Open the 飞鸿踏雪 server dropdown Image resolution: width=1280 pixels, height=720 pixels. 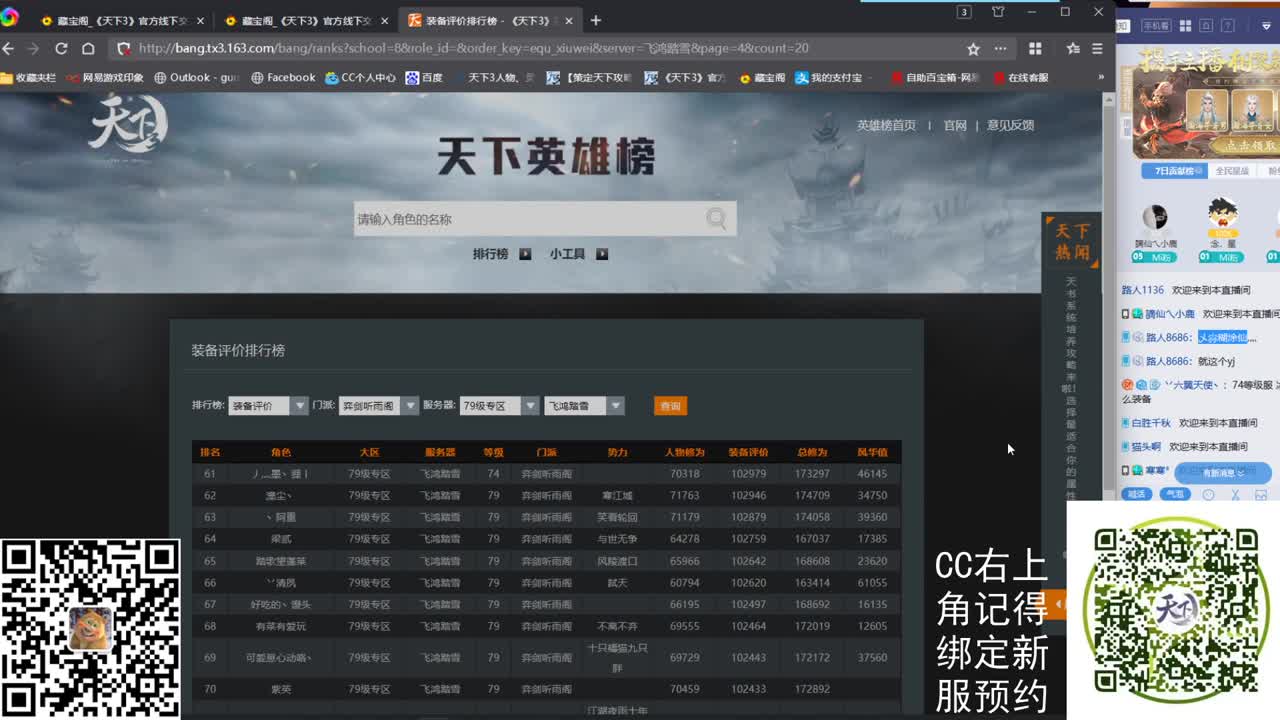583,405
